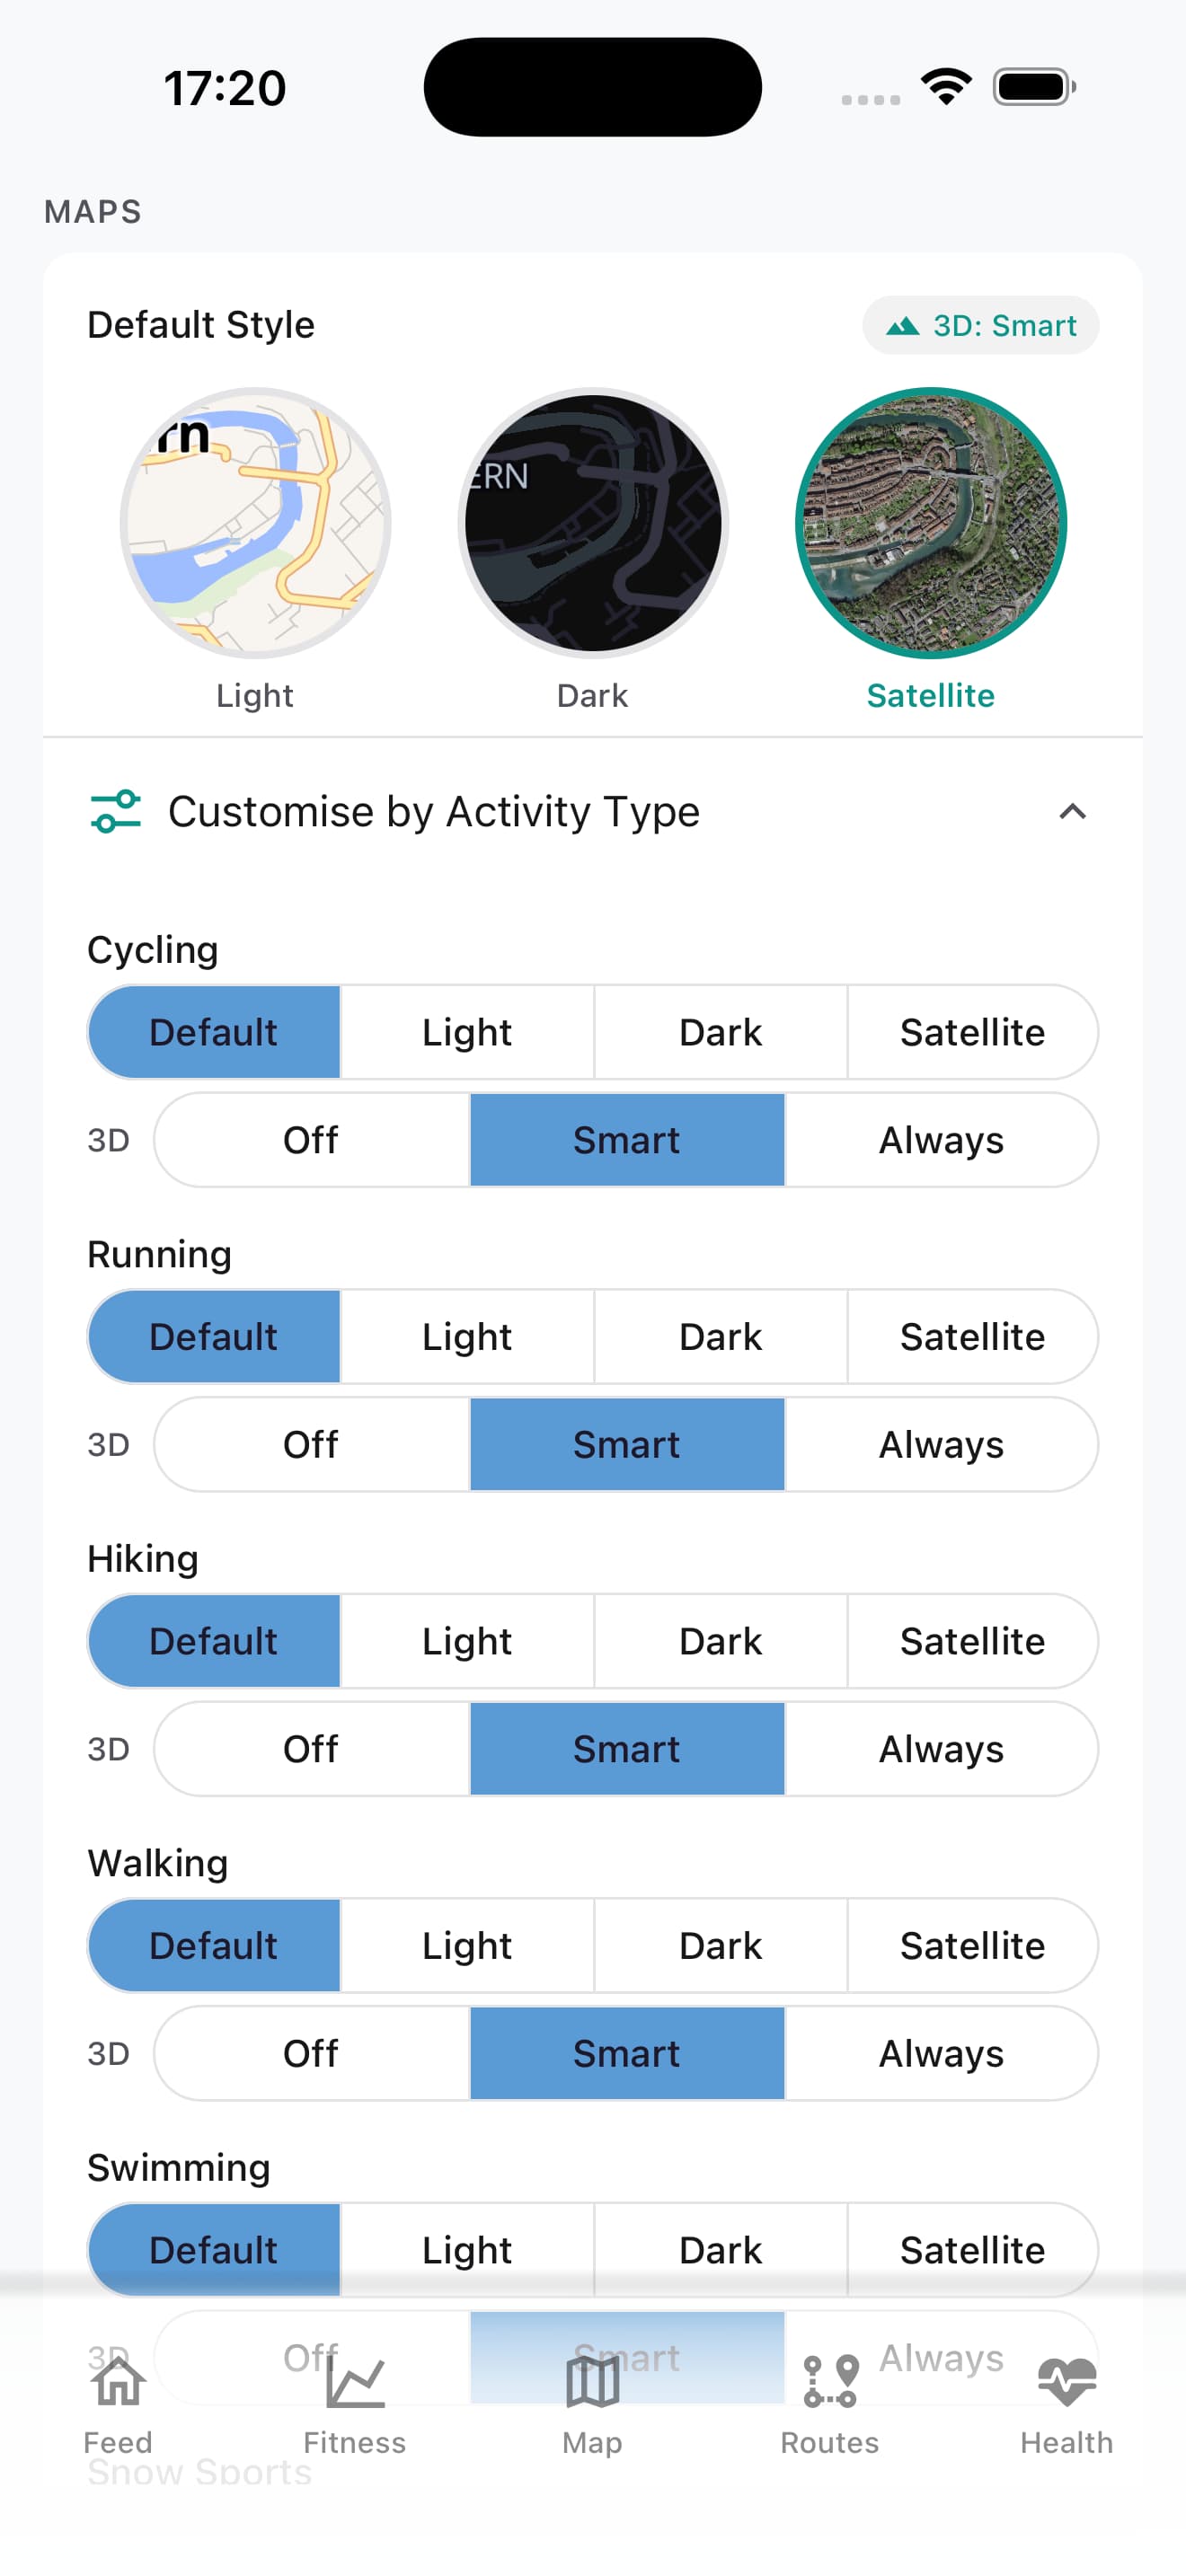Choose Light style for Hiking
This screenshot has width=1186, height=2576.
[467, 1641]
